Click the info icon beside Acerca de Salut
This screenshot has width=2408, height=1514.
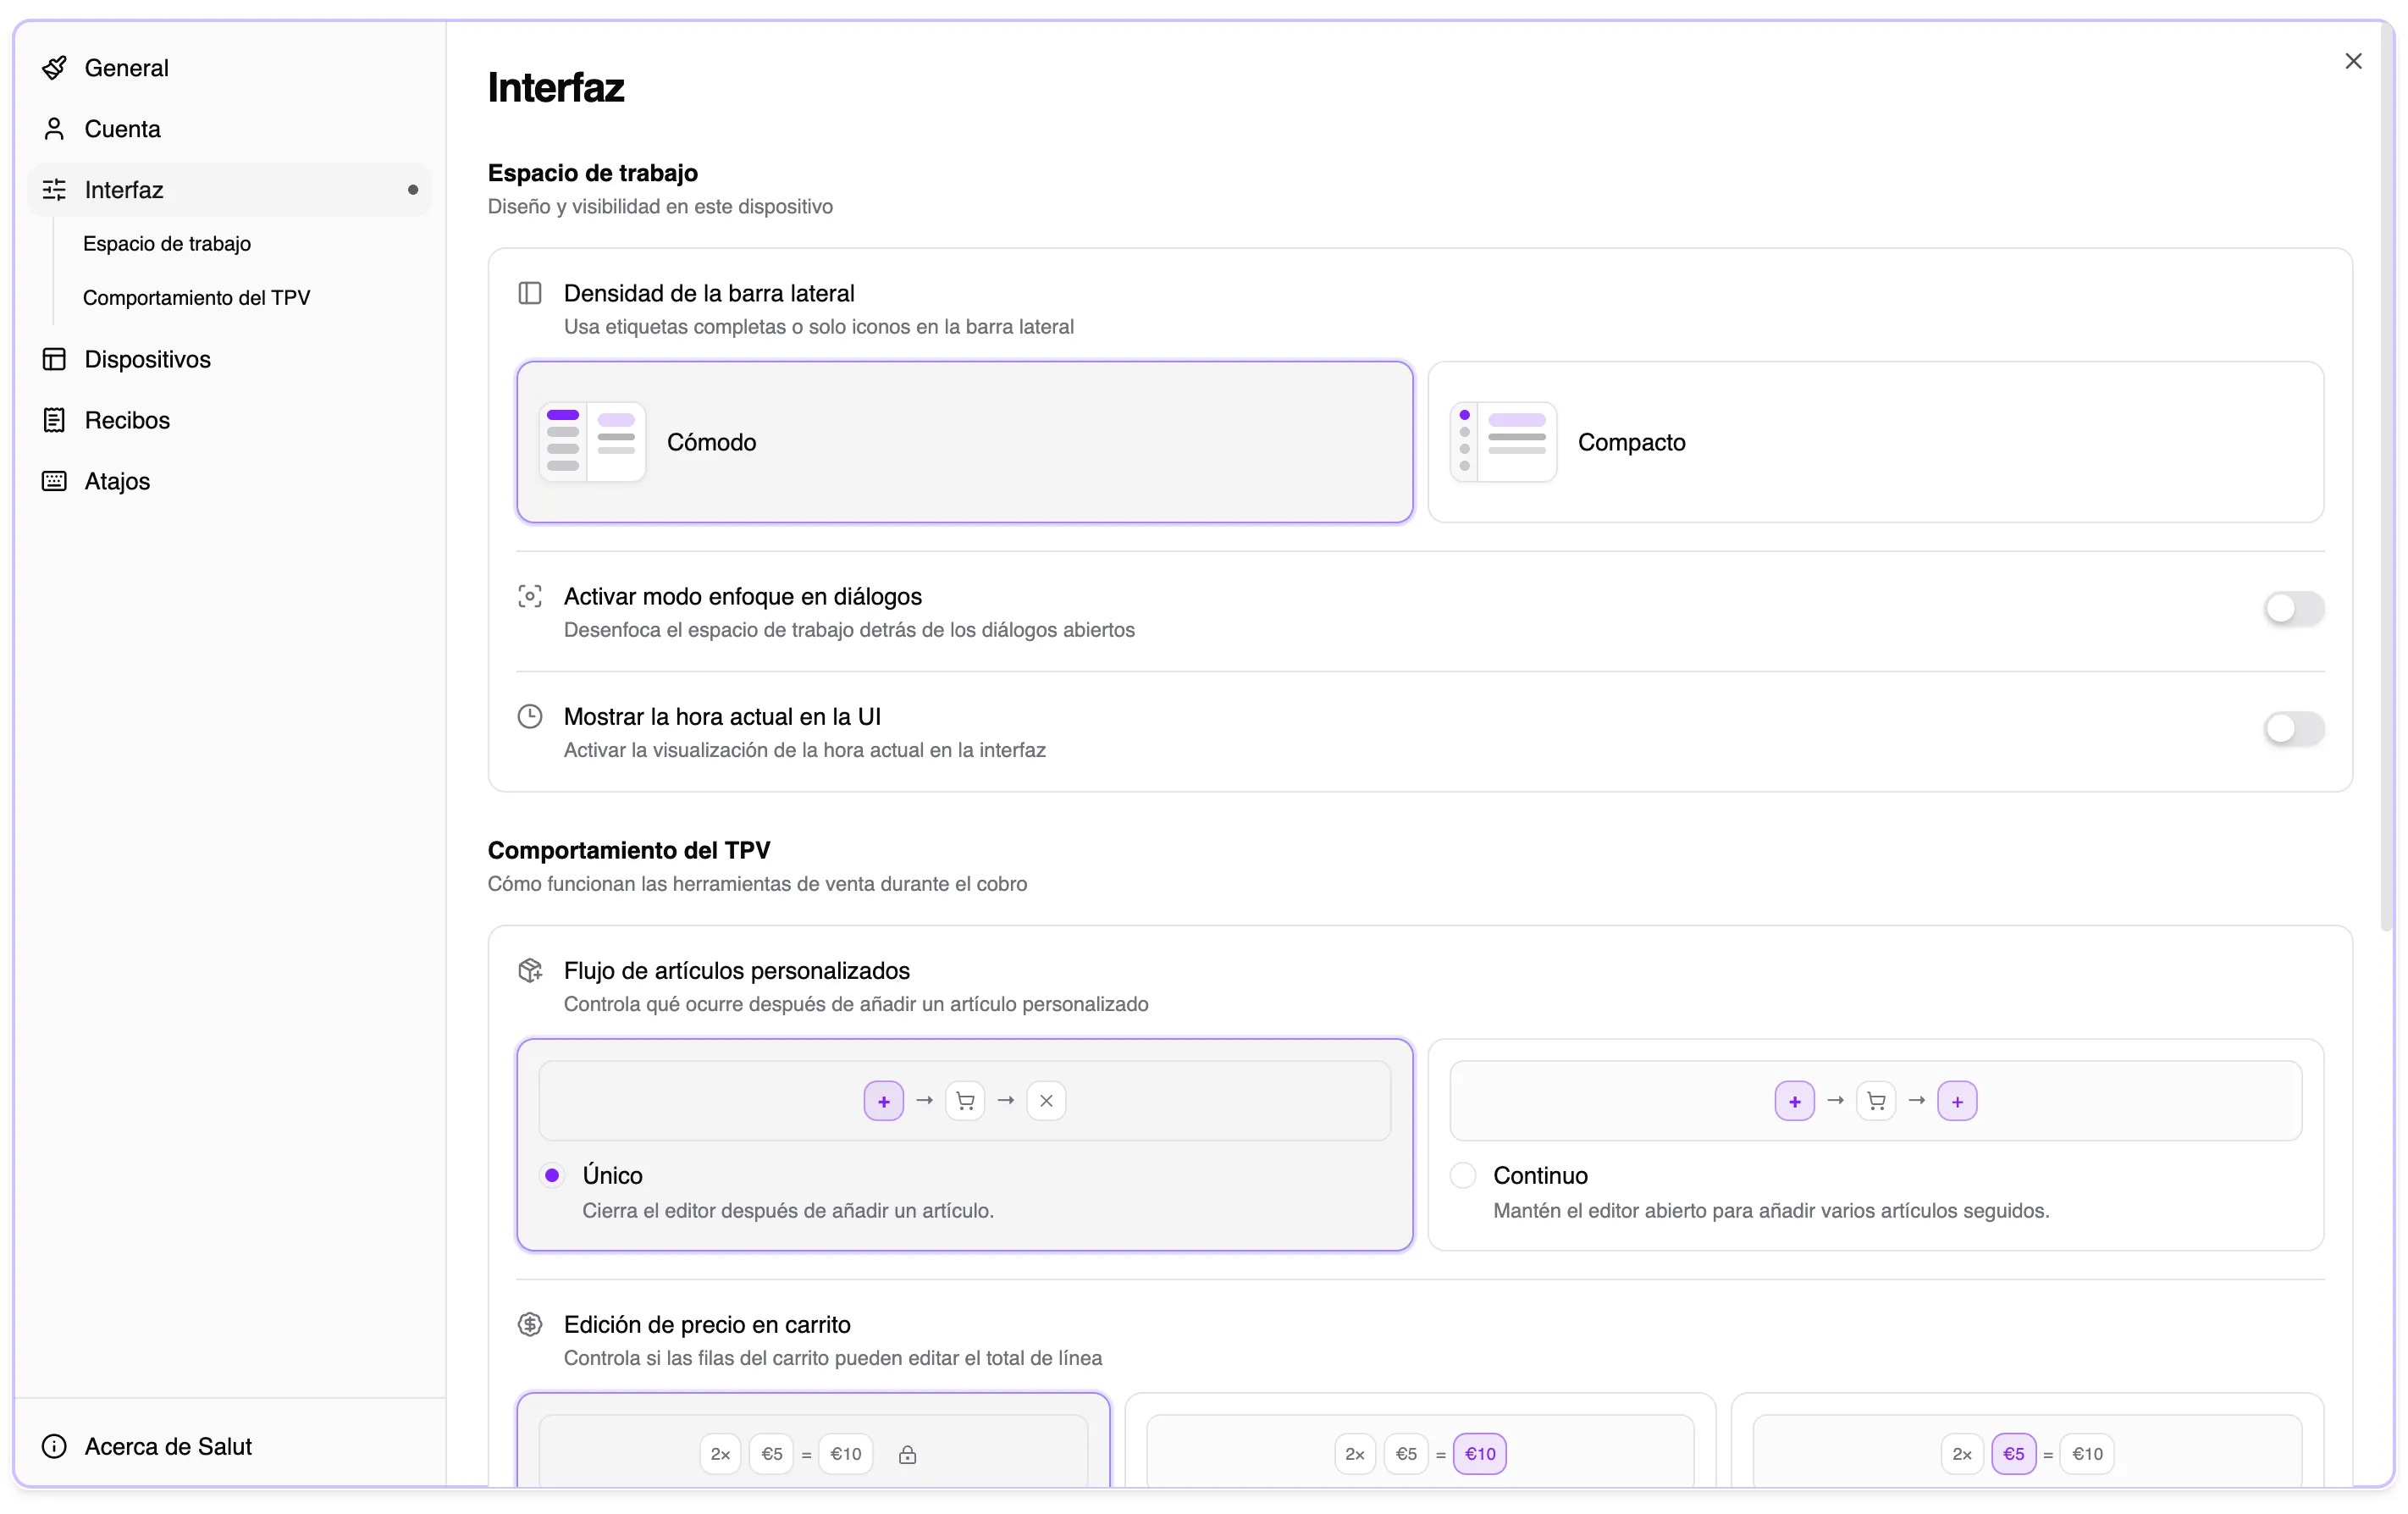pos(54,1446)
